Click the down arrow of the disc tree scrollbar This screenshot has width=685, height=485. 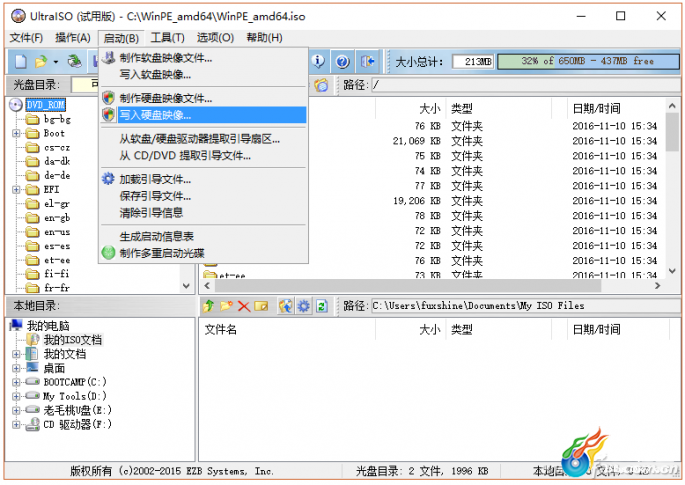pos(187,286)
